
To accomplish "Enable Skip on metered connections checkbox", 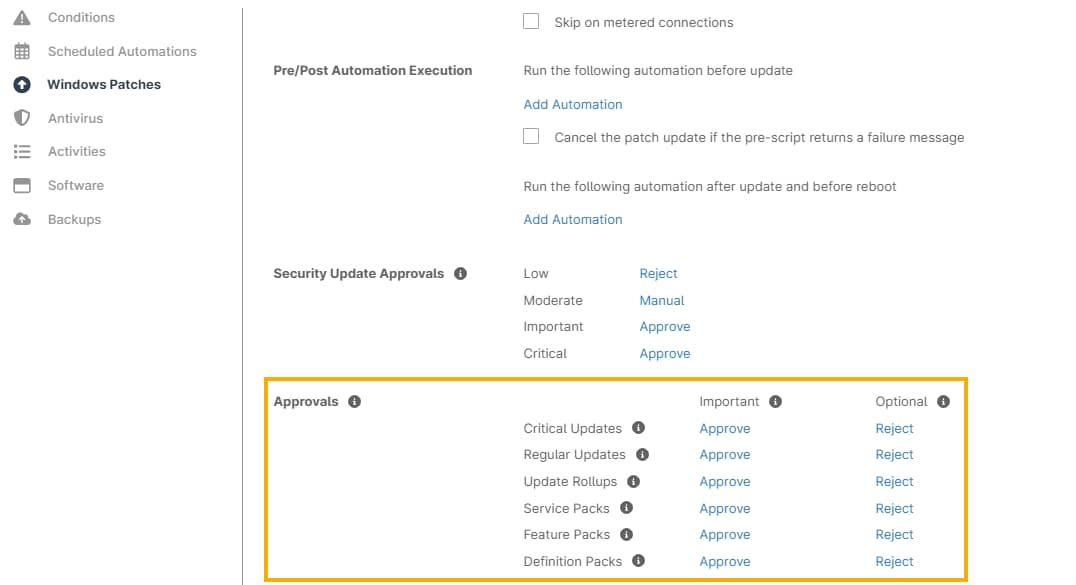I will tap(532, 21).
